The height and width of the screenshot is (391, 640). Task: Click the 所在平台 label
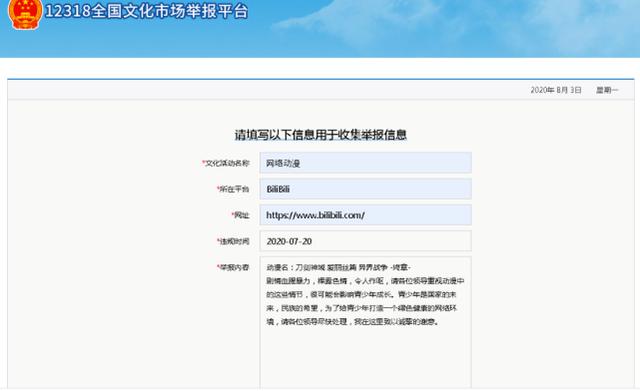(233, 189)
